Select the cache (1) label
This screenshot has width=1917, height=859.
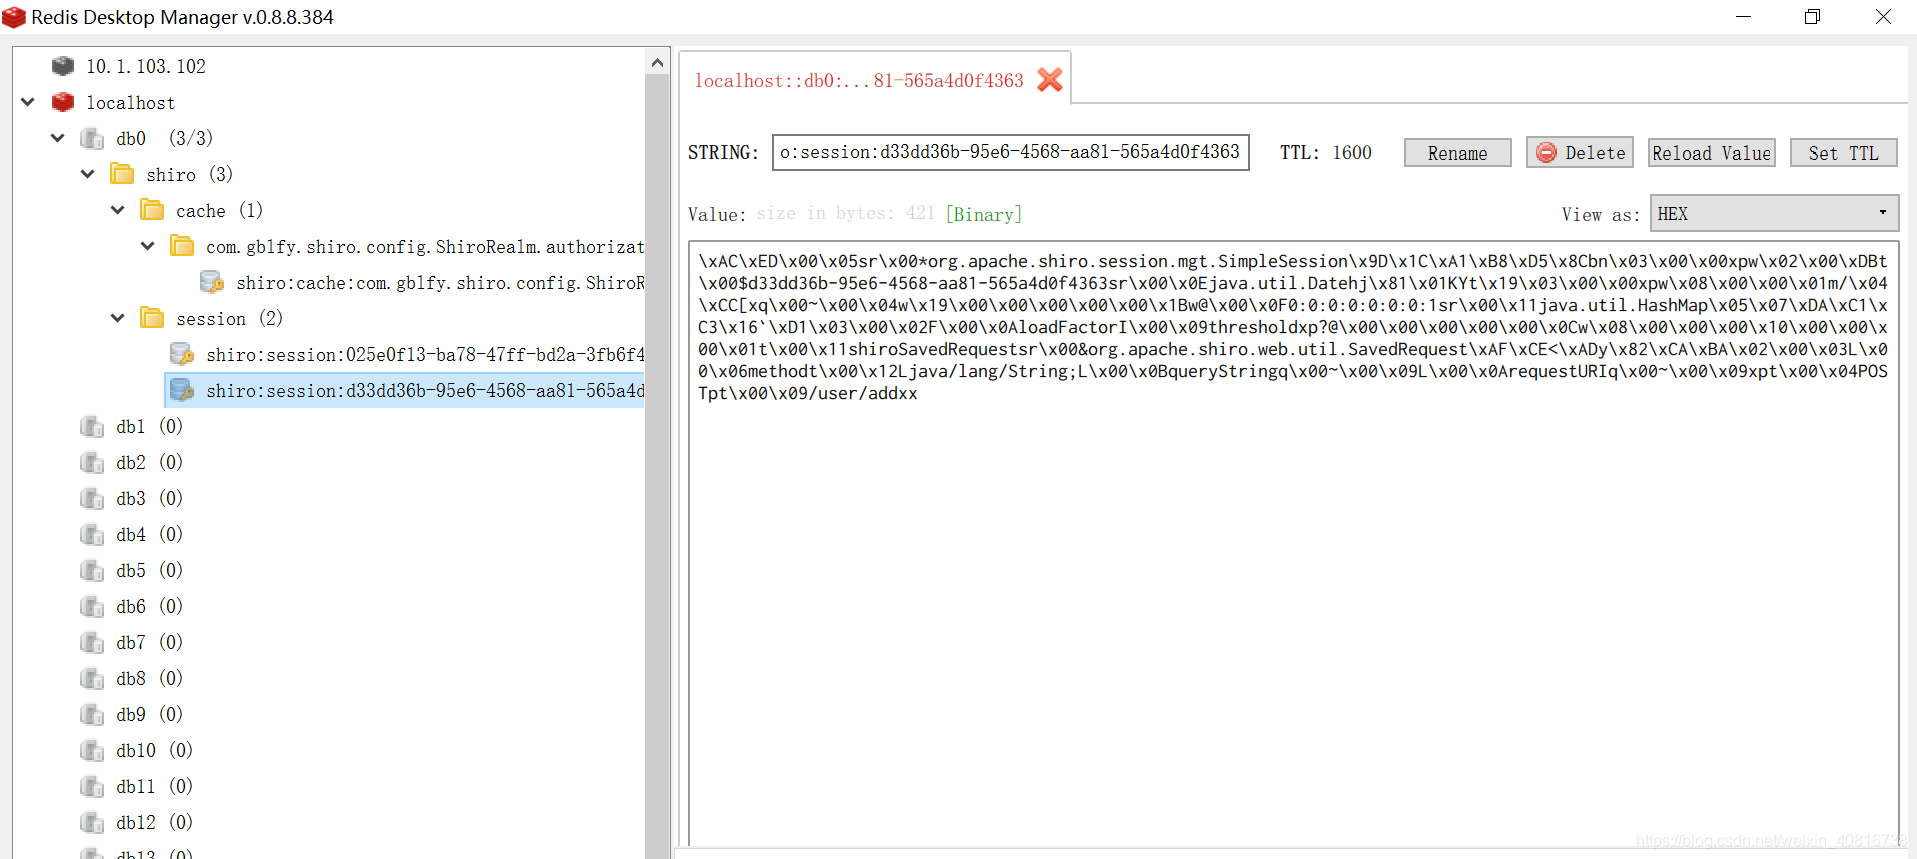(219, 210)
